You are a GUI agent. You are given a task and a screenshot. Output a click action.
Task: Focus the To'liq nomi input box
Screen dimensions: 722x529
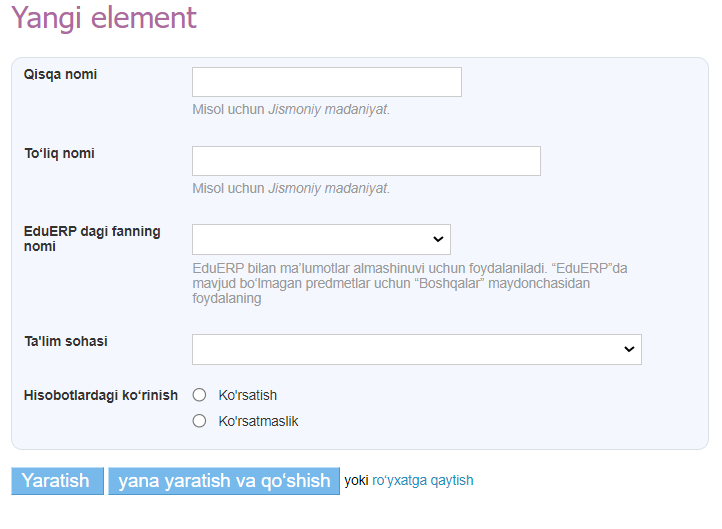[366, 161]
